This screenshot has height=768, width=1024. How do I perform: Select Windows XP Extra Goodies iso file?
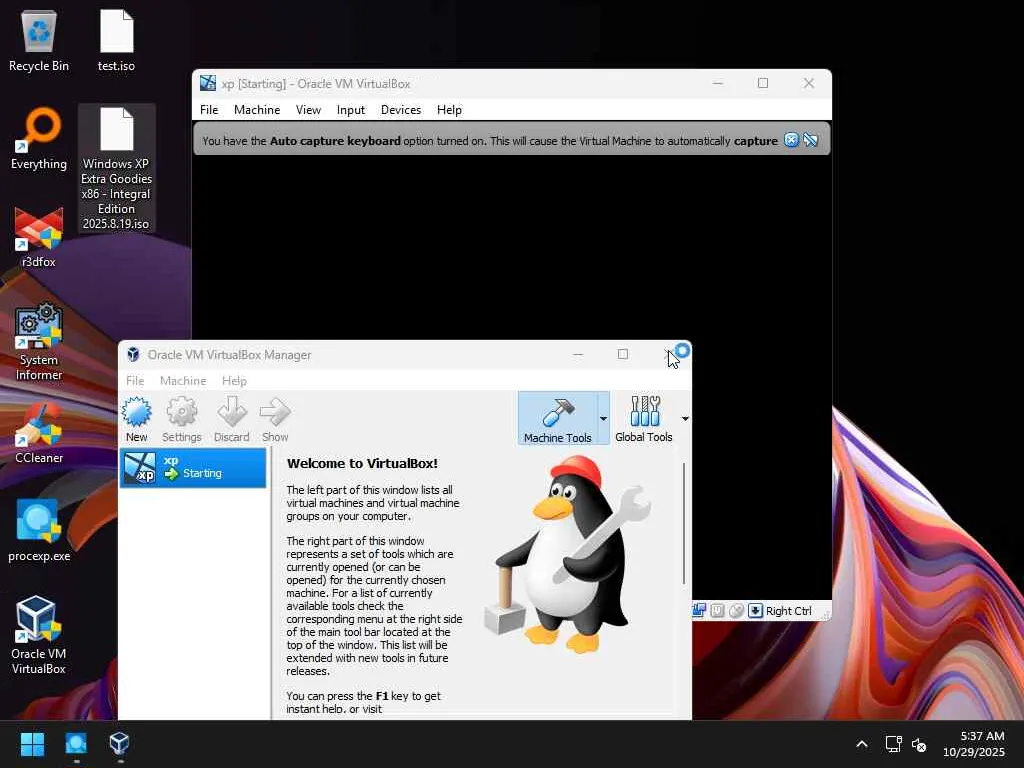(x=116, y=168)
